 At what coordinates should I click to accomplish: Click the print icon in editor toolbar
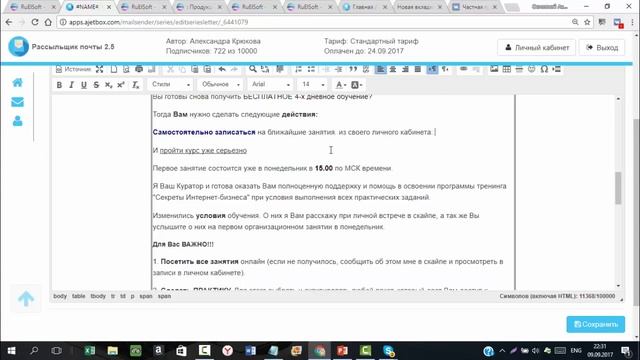pos(139,69)
